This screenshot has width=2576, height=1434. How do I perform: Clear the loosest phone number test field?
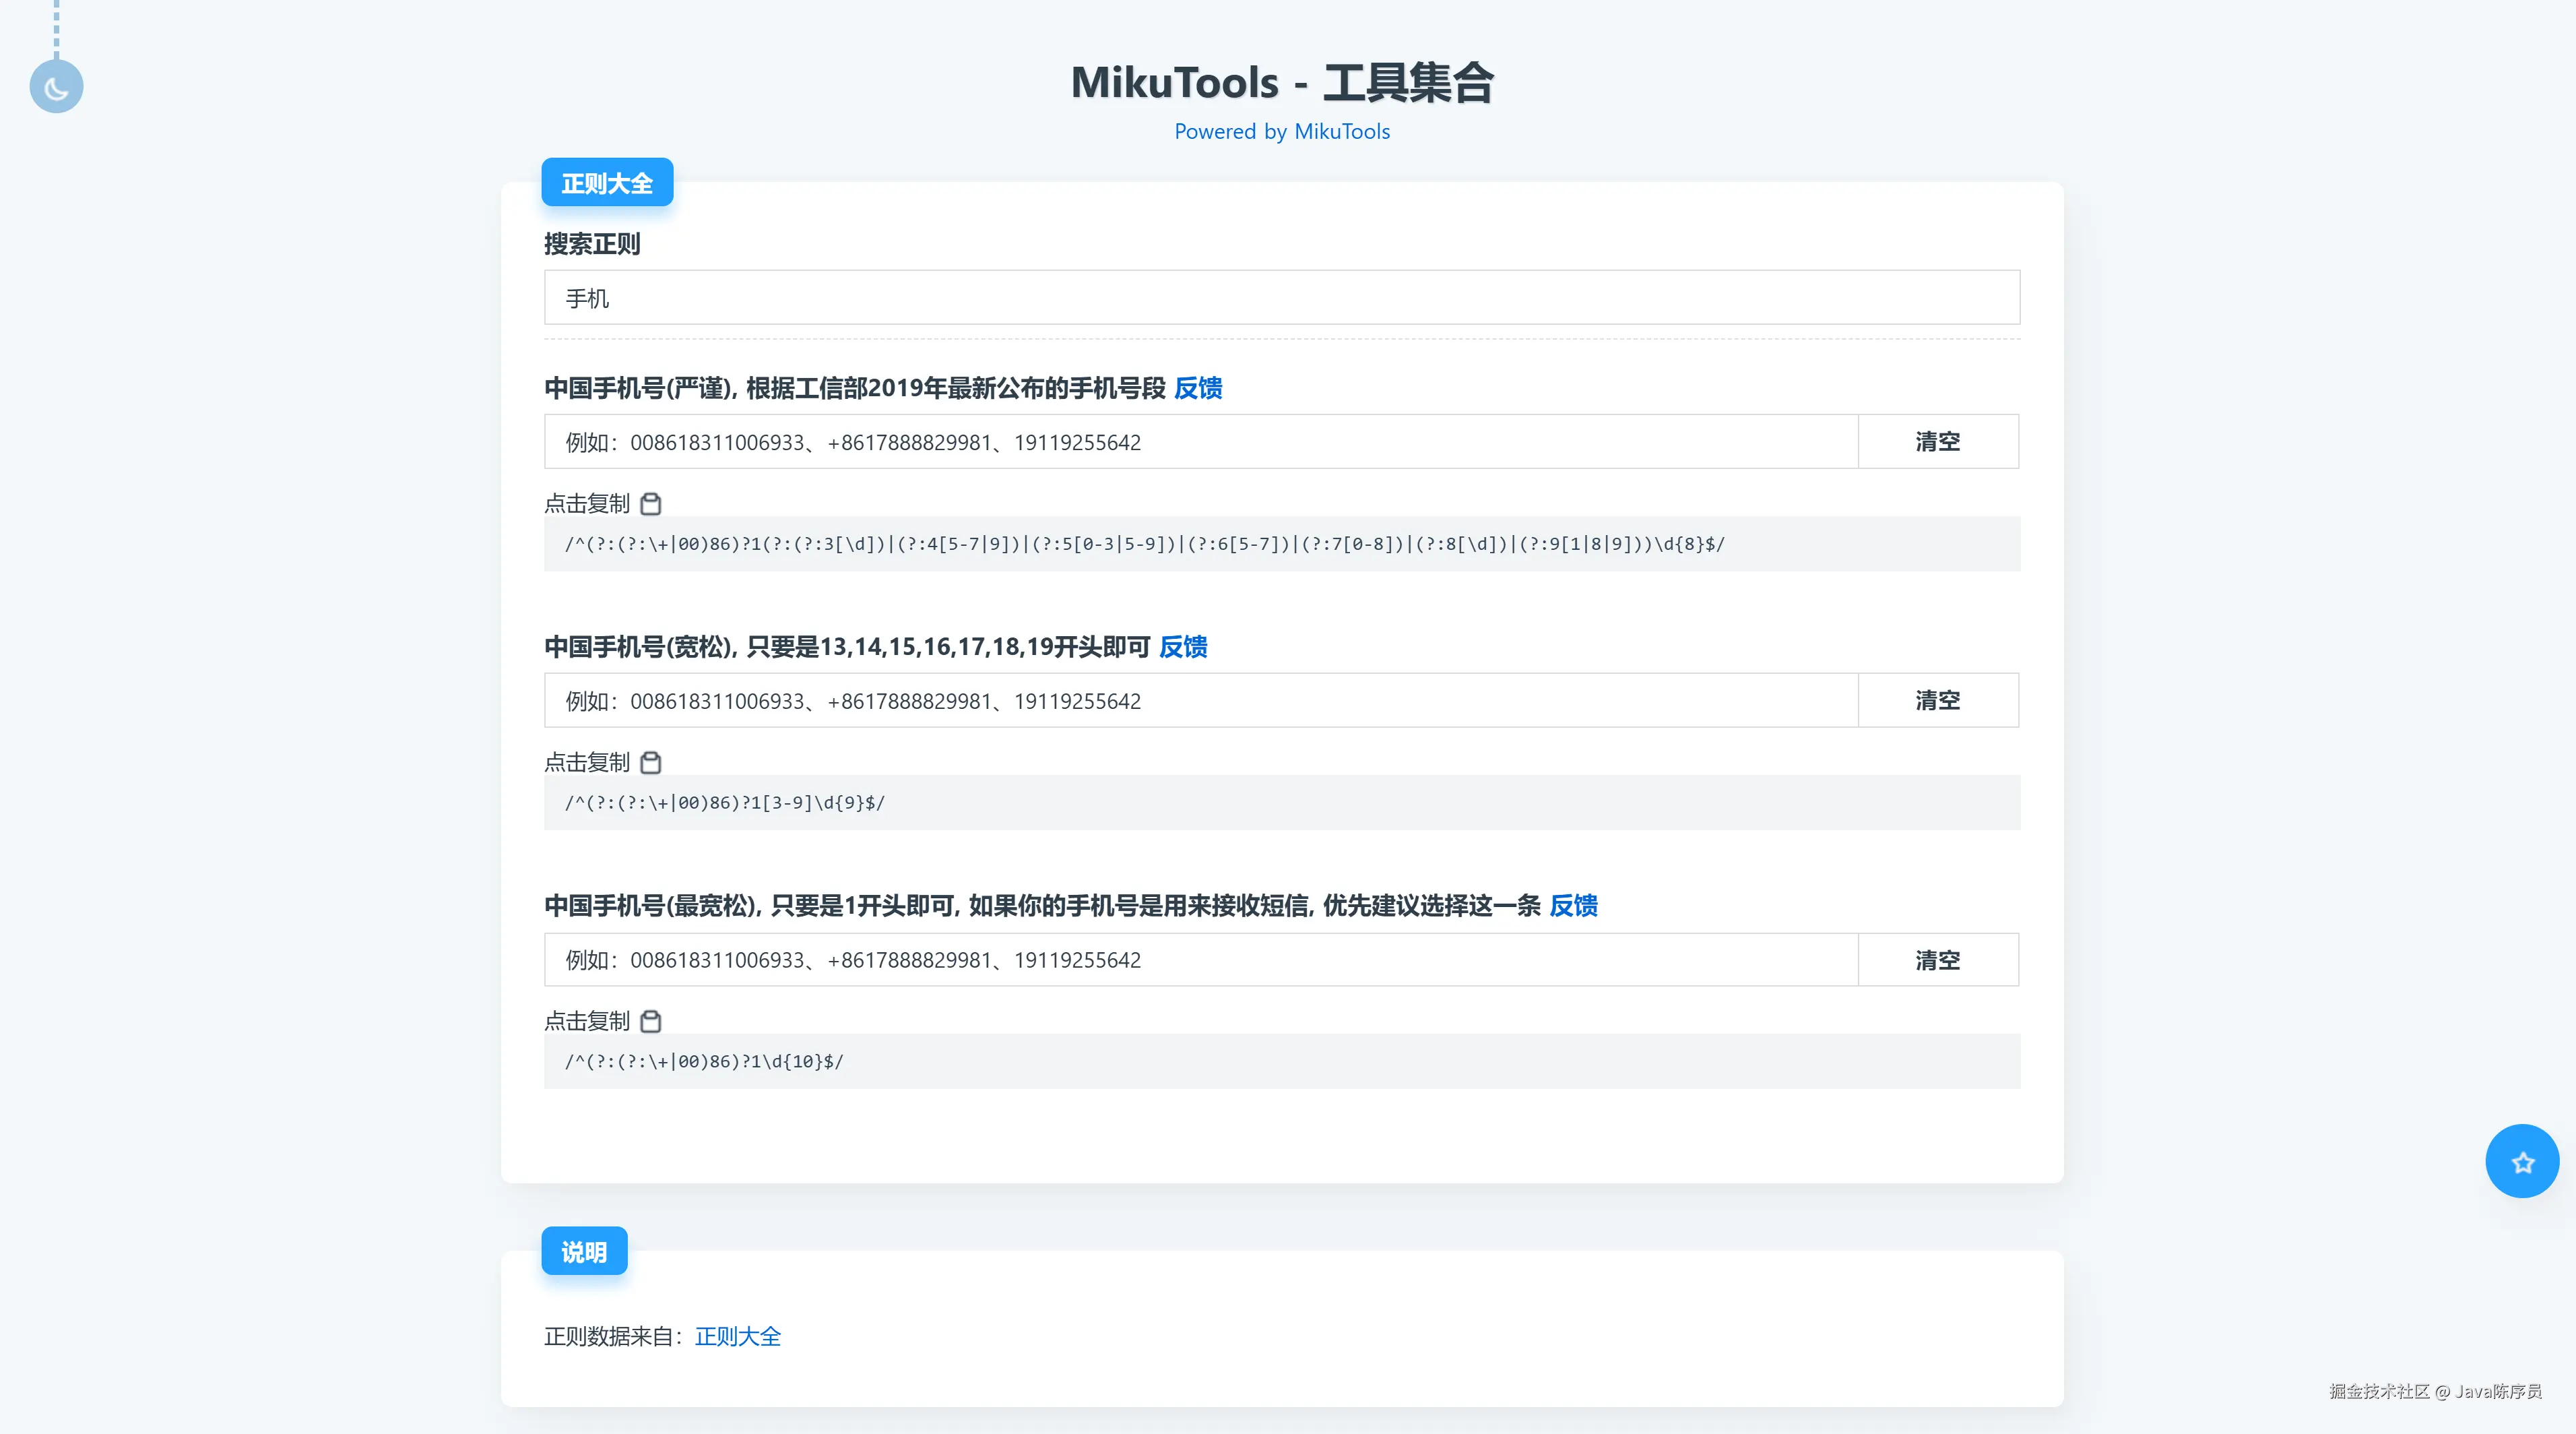pos(1937,960)
